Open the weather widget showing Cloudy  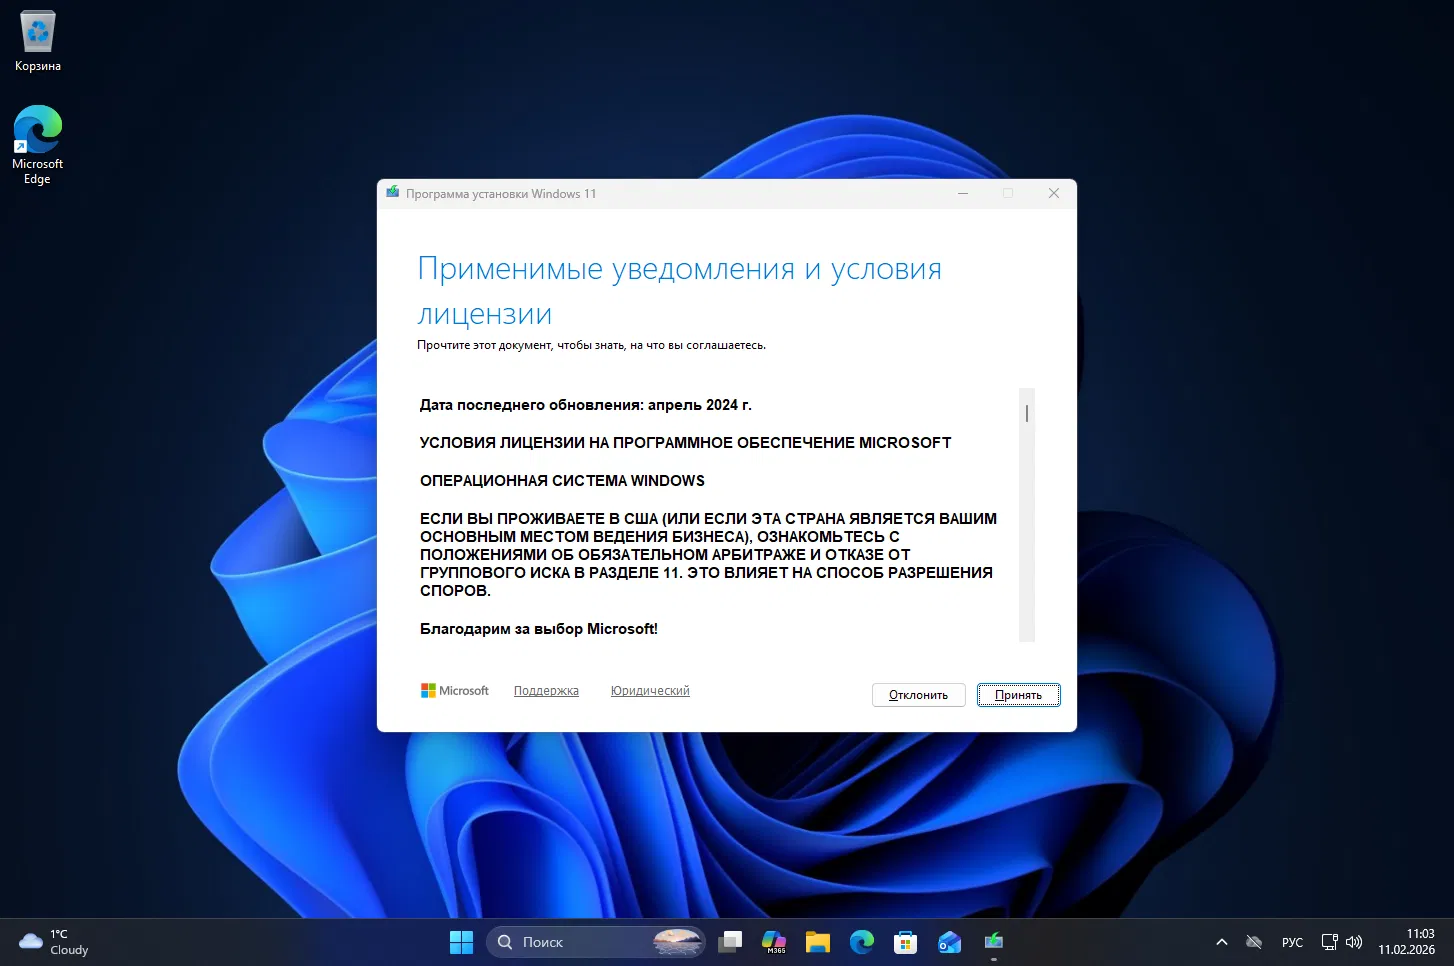click(55, 942)
